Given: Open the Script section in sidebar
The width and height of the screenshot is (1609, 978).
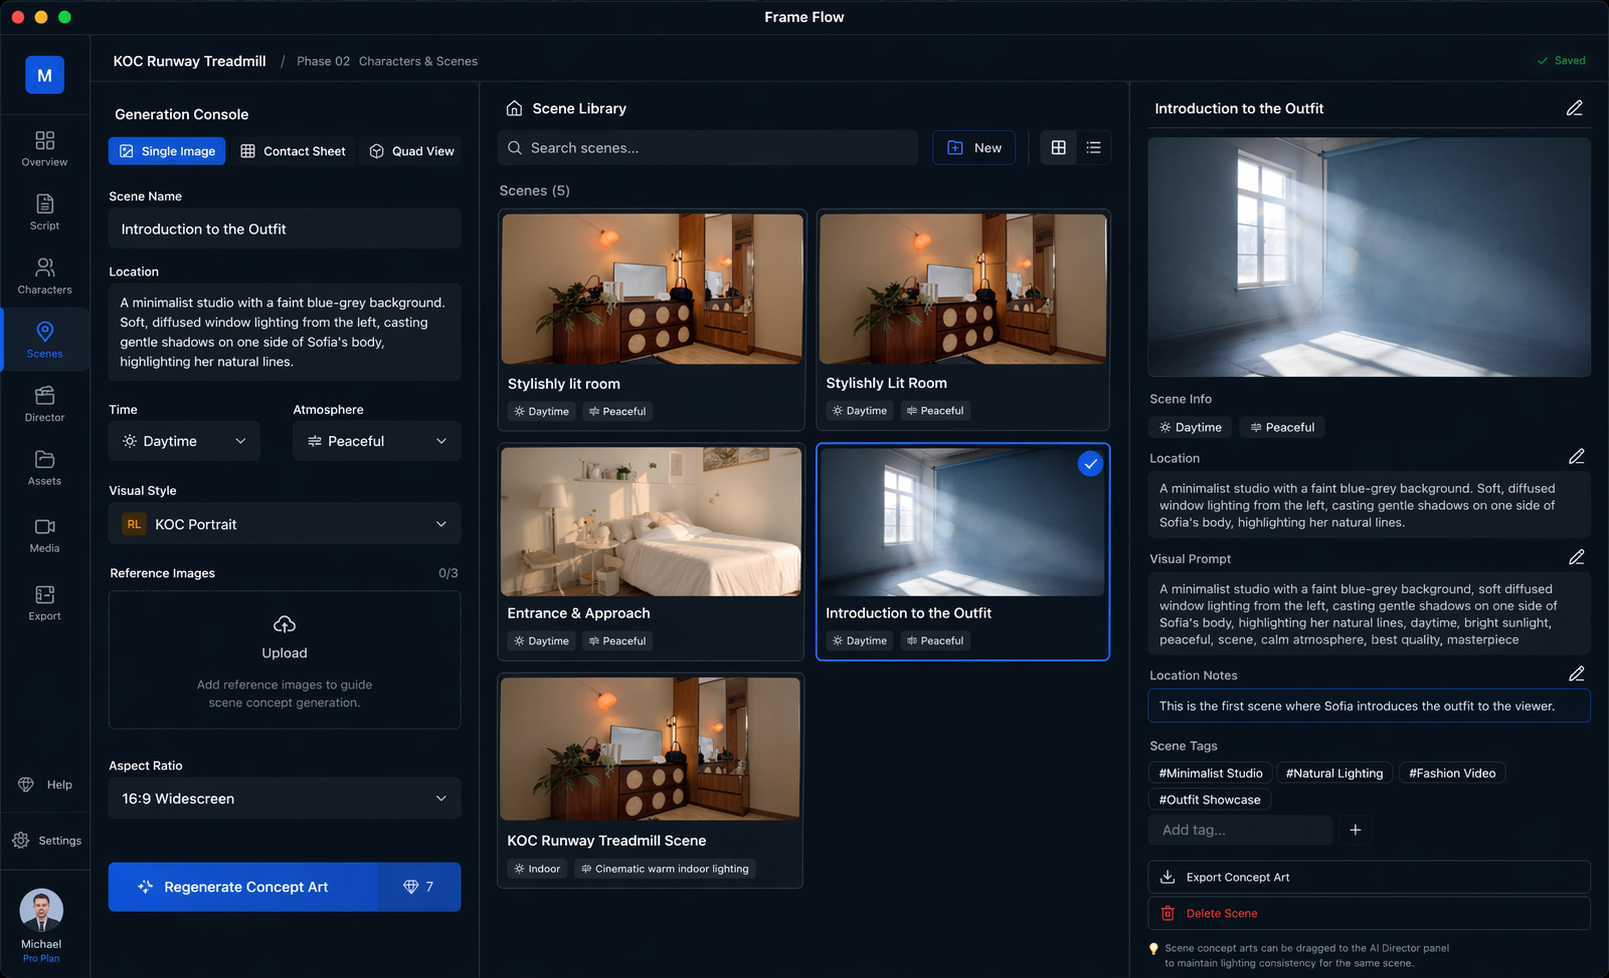Looking at the screenshot, I should (x=44, y=212).
